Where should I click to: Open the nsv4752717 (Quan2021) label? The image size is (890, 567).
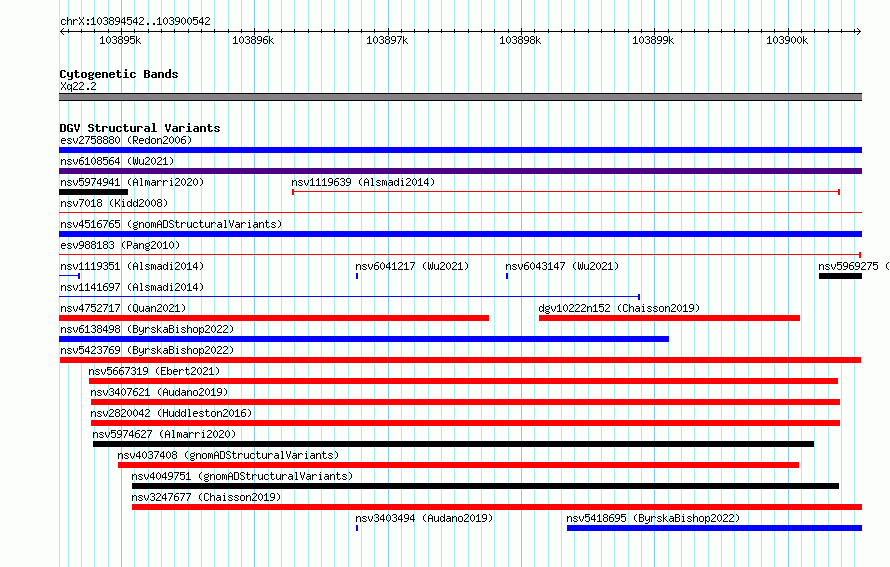click(x=123, y=308)
